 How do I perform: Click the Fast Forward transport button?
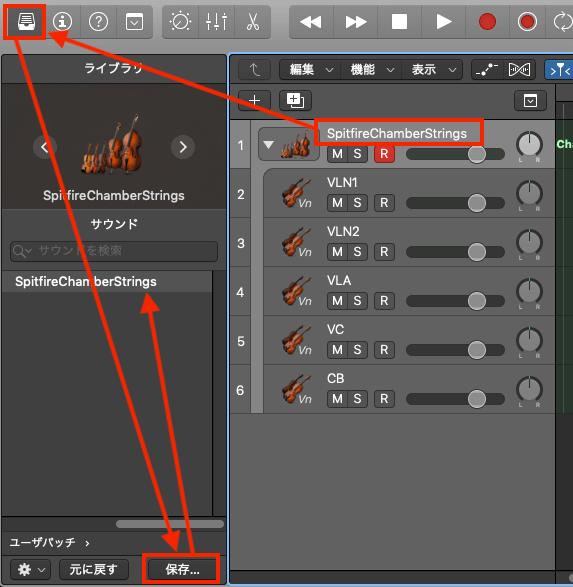point(356,22)
